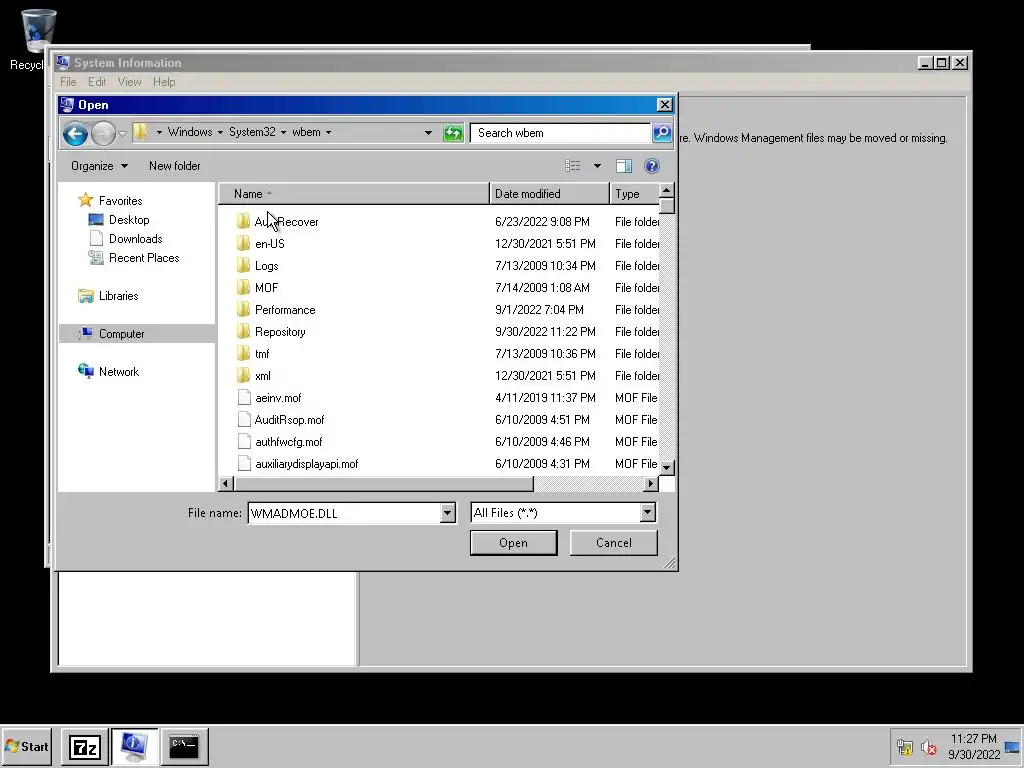Click the System Information taskbar button
Viewport: 1024px width, 768px height.
134,746
